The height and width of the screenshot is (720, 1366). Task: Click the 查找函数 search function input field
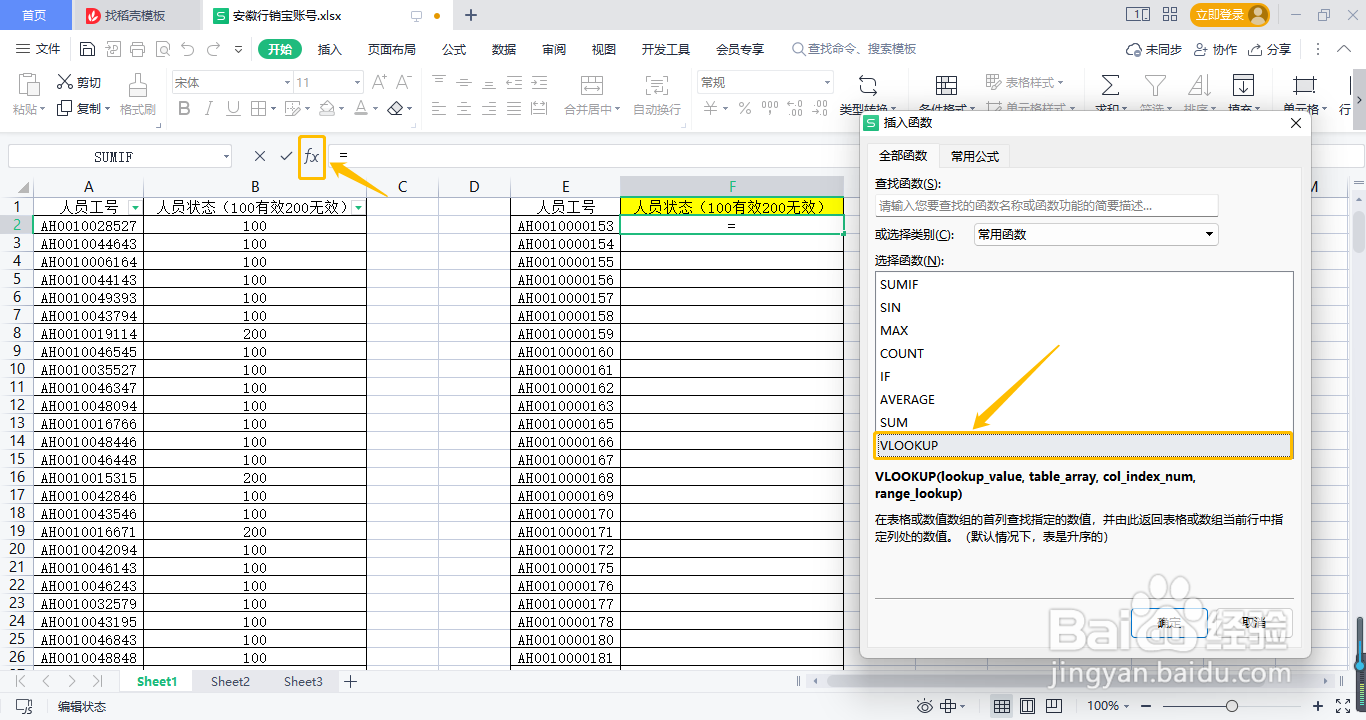[x=1046, y=205]
